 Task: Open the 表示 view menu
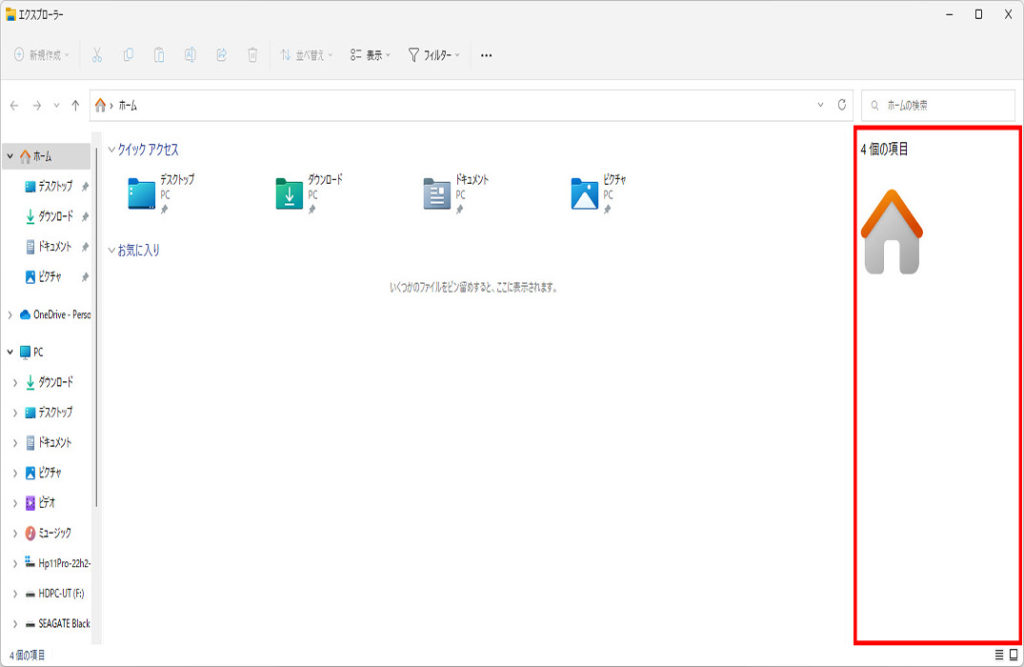tap(371, 55)
